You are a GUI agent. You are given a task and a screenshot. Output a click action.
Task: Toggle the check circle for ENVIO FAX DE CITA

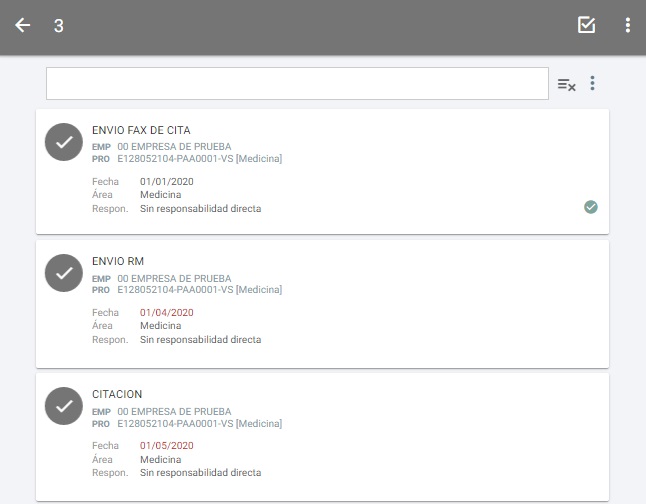64,142
